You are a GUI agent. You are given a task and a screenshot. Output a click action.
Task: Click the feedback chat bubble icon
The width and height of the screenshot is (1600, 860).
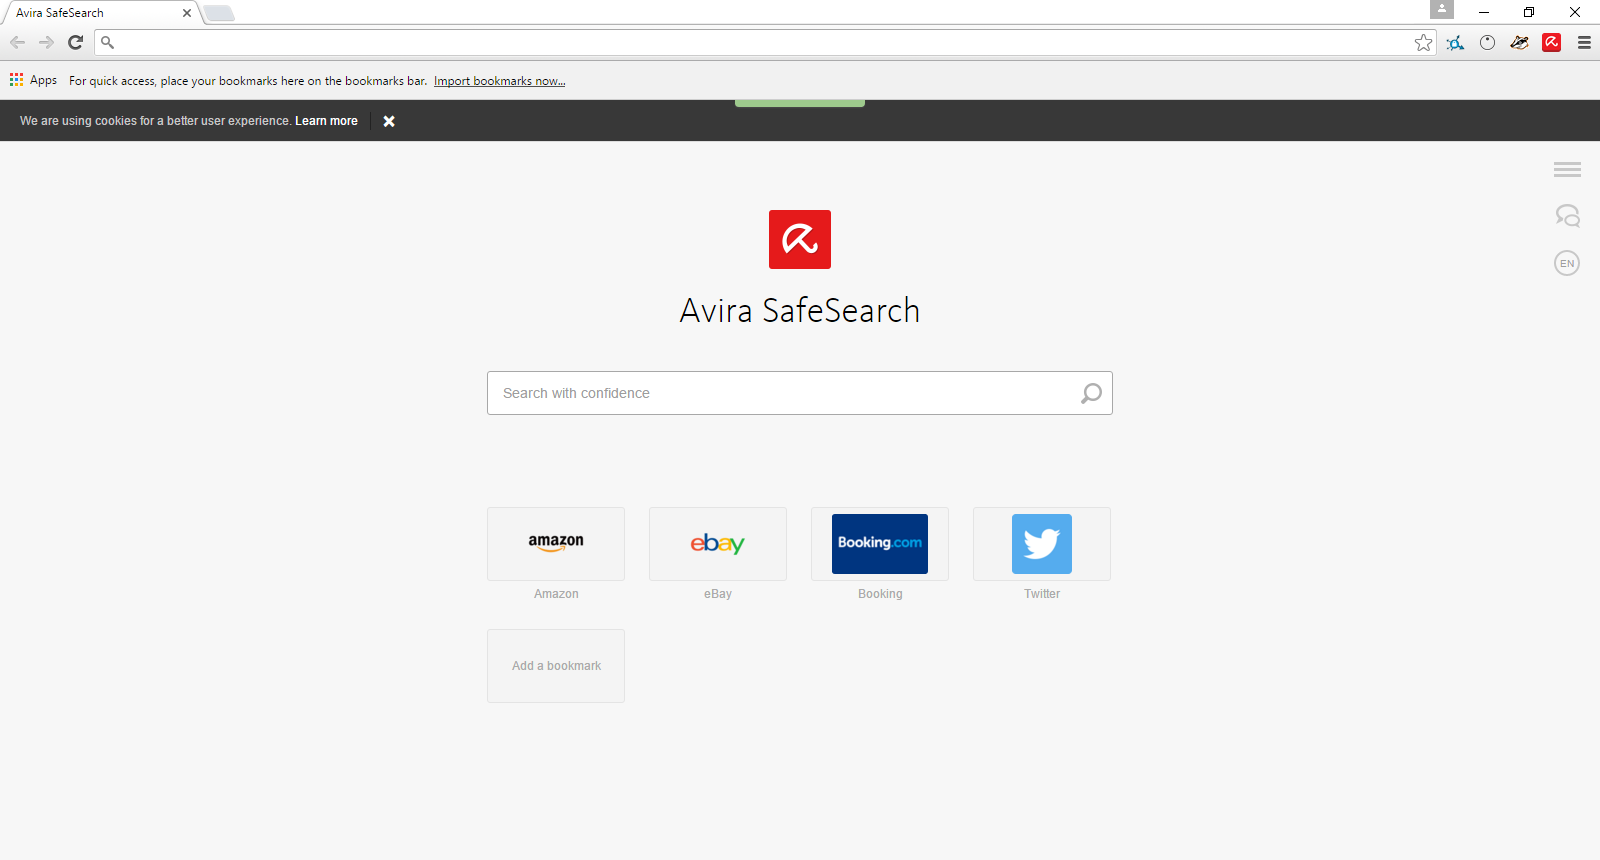1567,216
